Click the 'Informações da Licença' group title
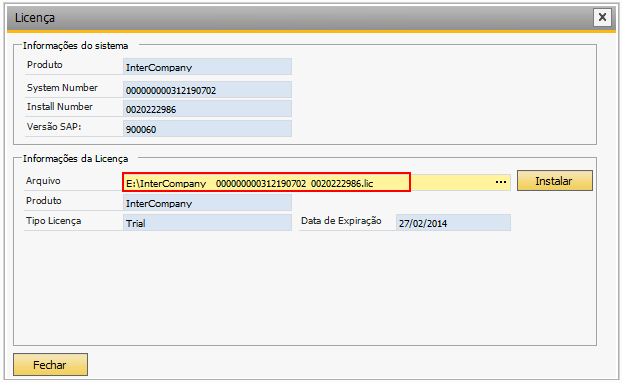622x383 pixels. (75, 159)
